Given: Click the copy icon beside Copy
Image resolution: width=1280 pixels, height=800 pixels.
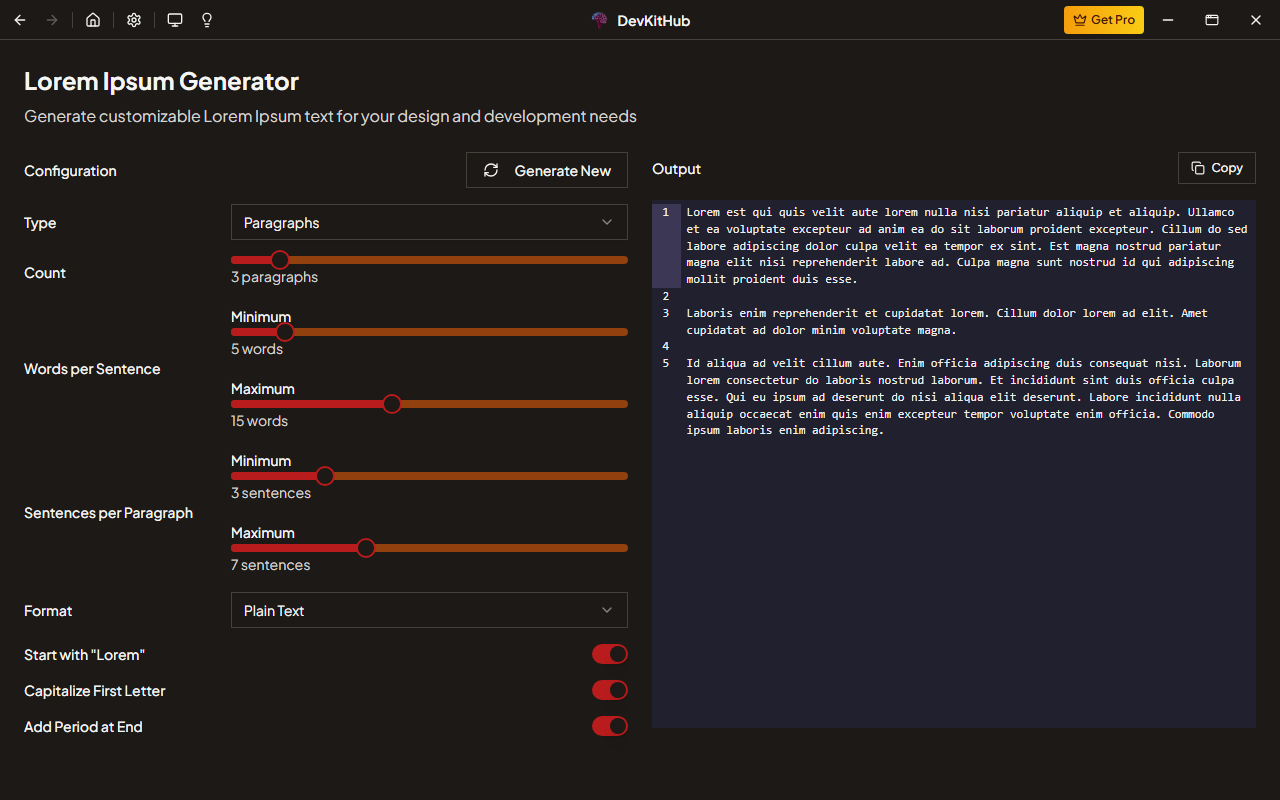Looking at the screenshot, I should coord(1198,168).
